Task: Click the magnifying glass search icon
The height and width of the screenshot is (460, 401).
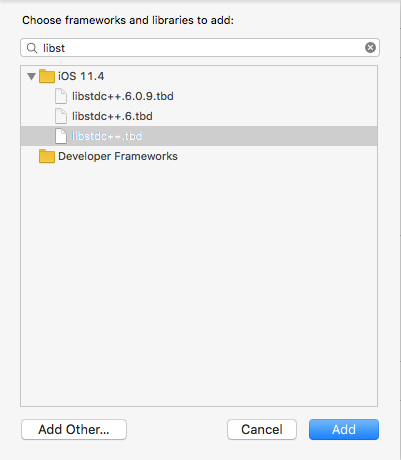Action: (x=32, y=48)
